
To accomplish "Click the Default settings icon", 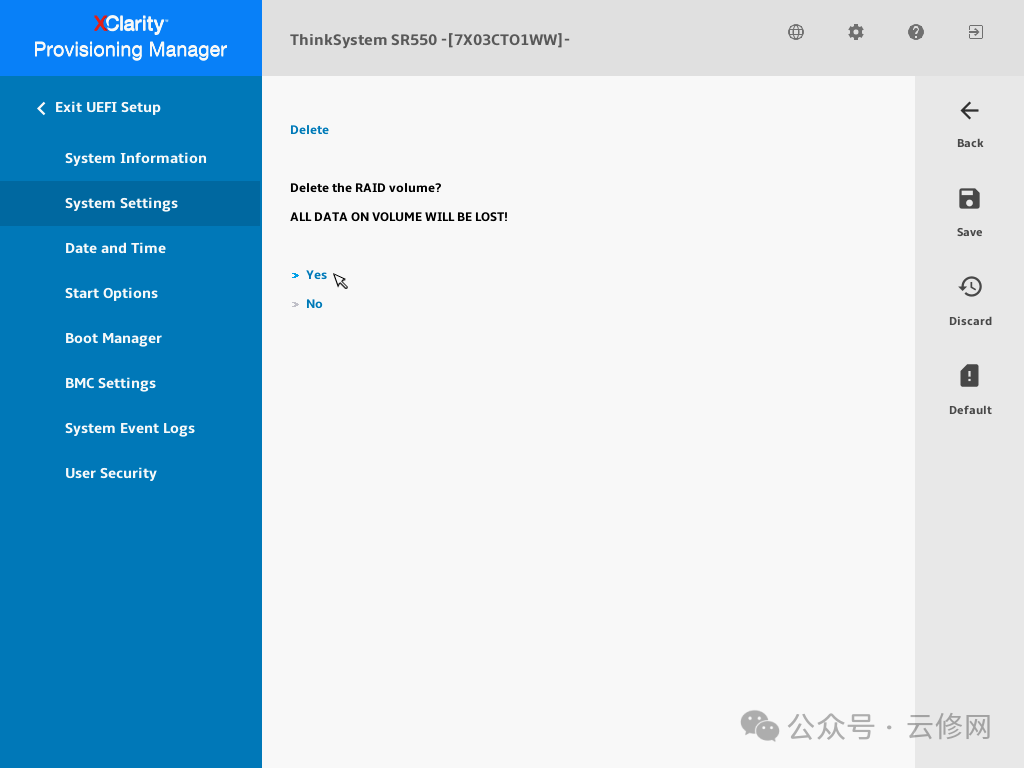I will click(x=969, y=376).
